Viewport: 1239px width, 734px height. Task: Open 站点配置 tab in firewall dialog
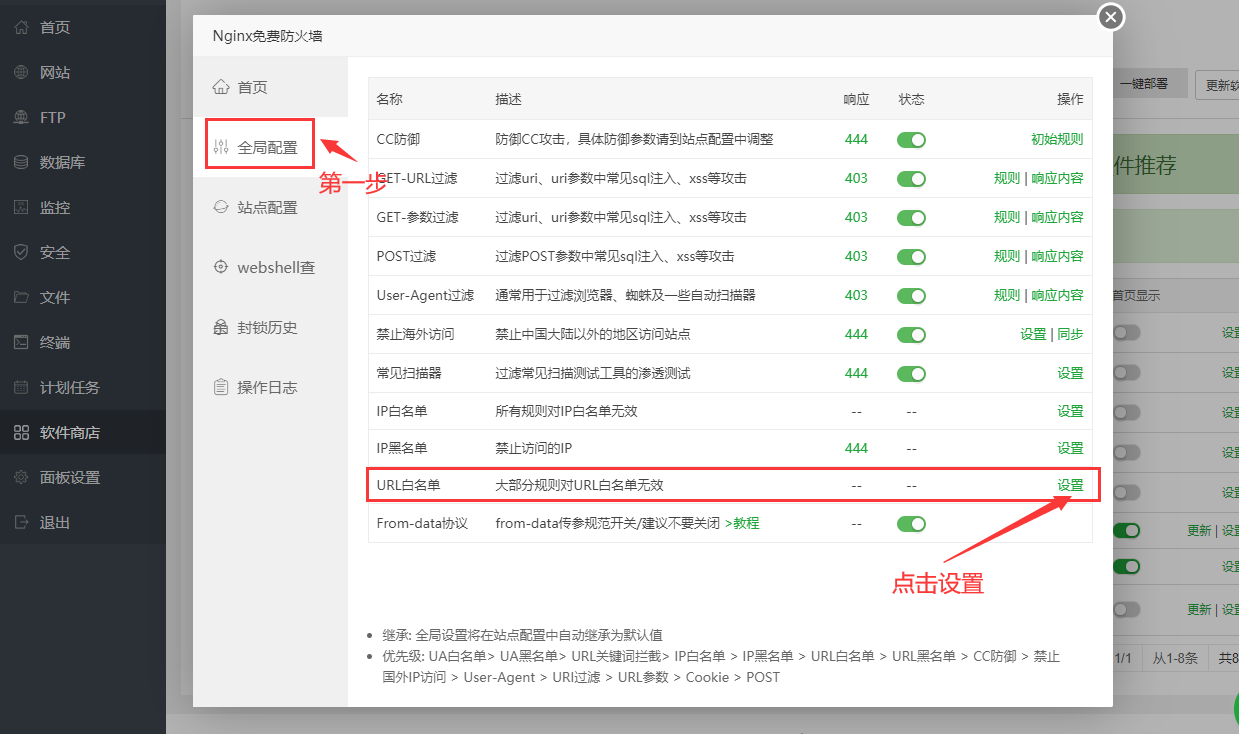270,207
